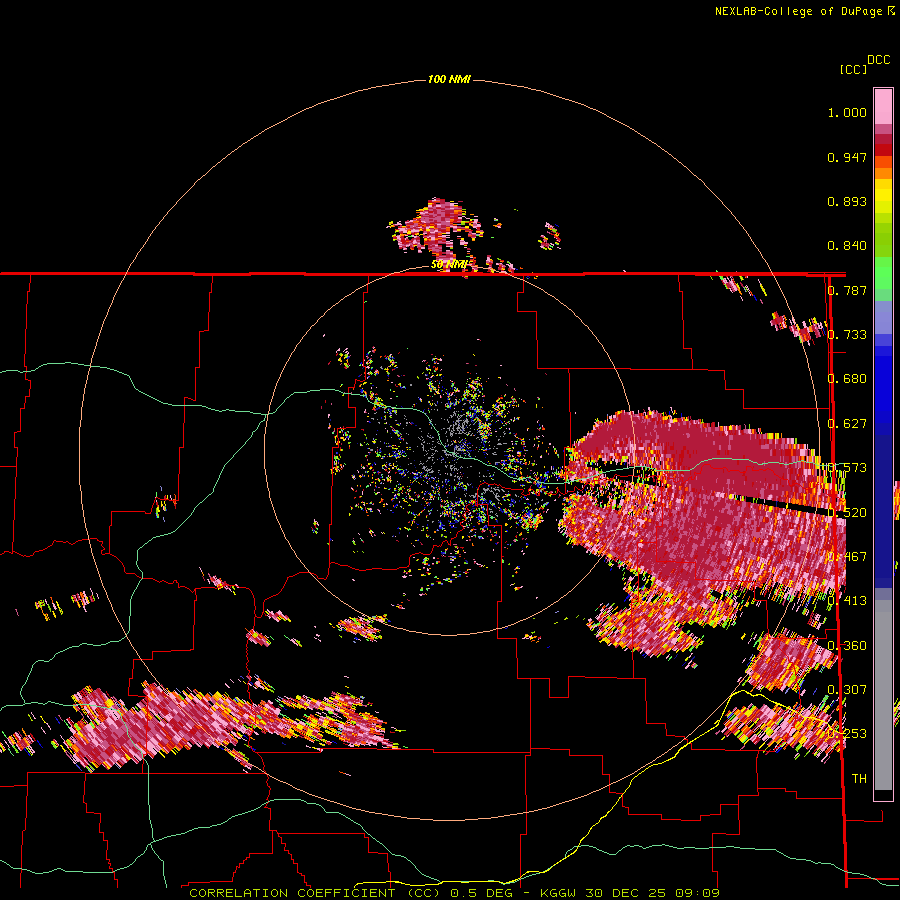
Task: Pick the light pink top legend color
Action: tap(883, 106)
